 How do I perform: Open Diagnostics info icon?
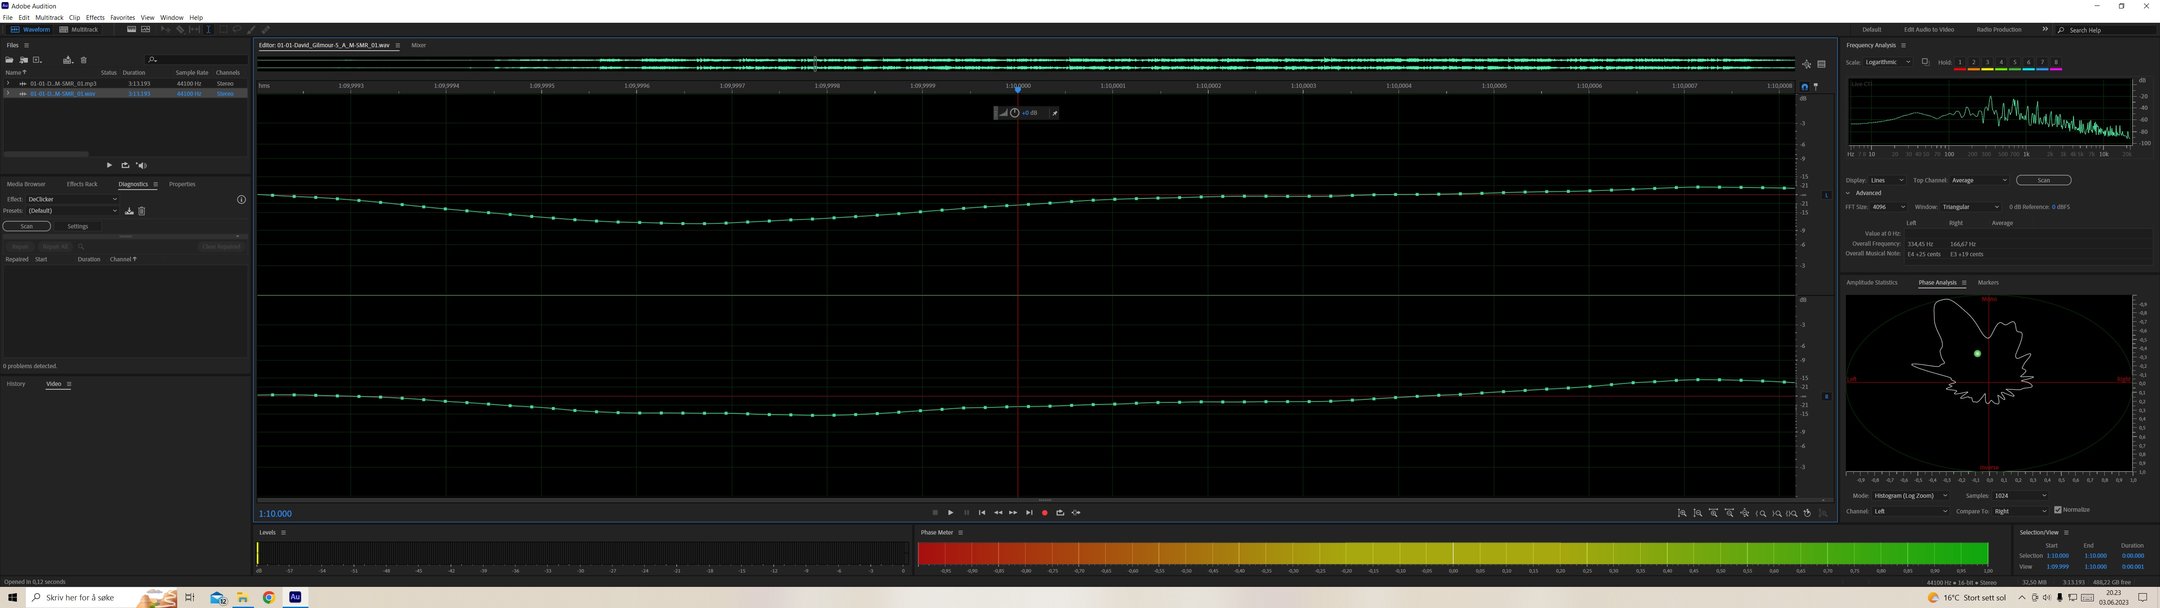[x=241, y=200]
